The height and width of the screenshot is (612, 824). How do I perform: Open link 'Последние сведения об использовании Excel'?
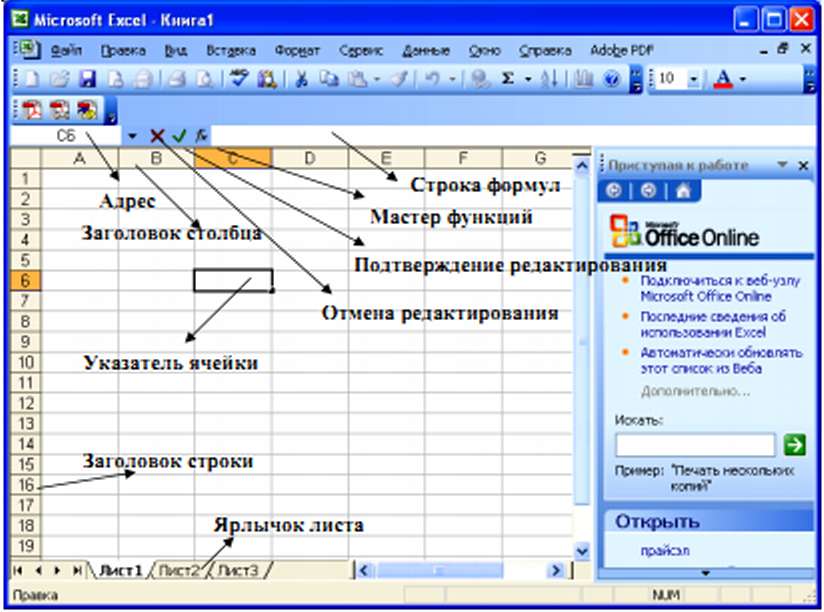coord(713,324)
